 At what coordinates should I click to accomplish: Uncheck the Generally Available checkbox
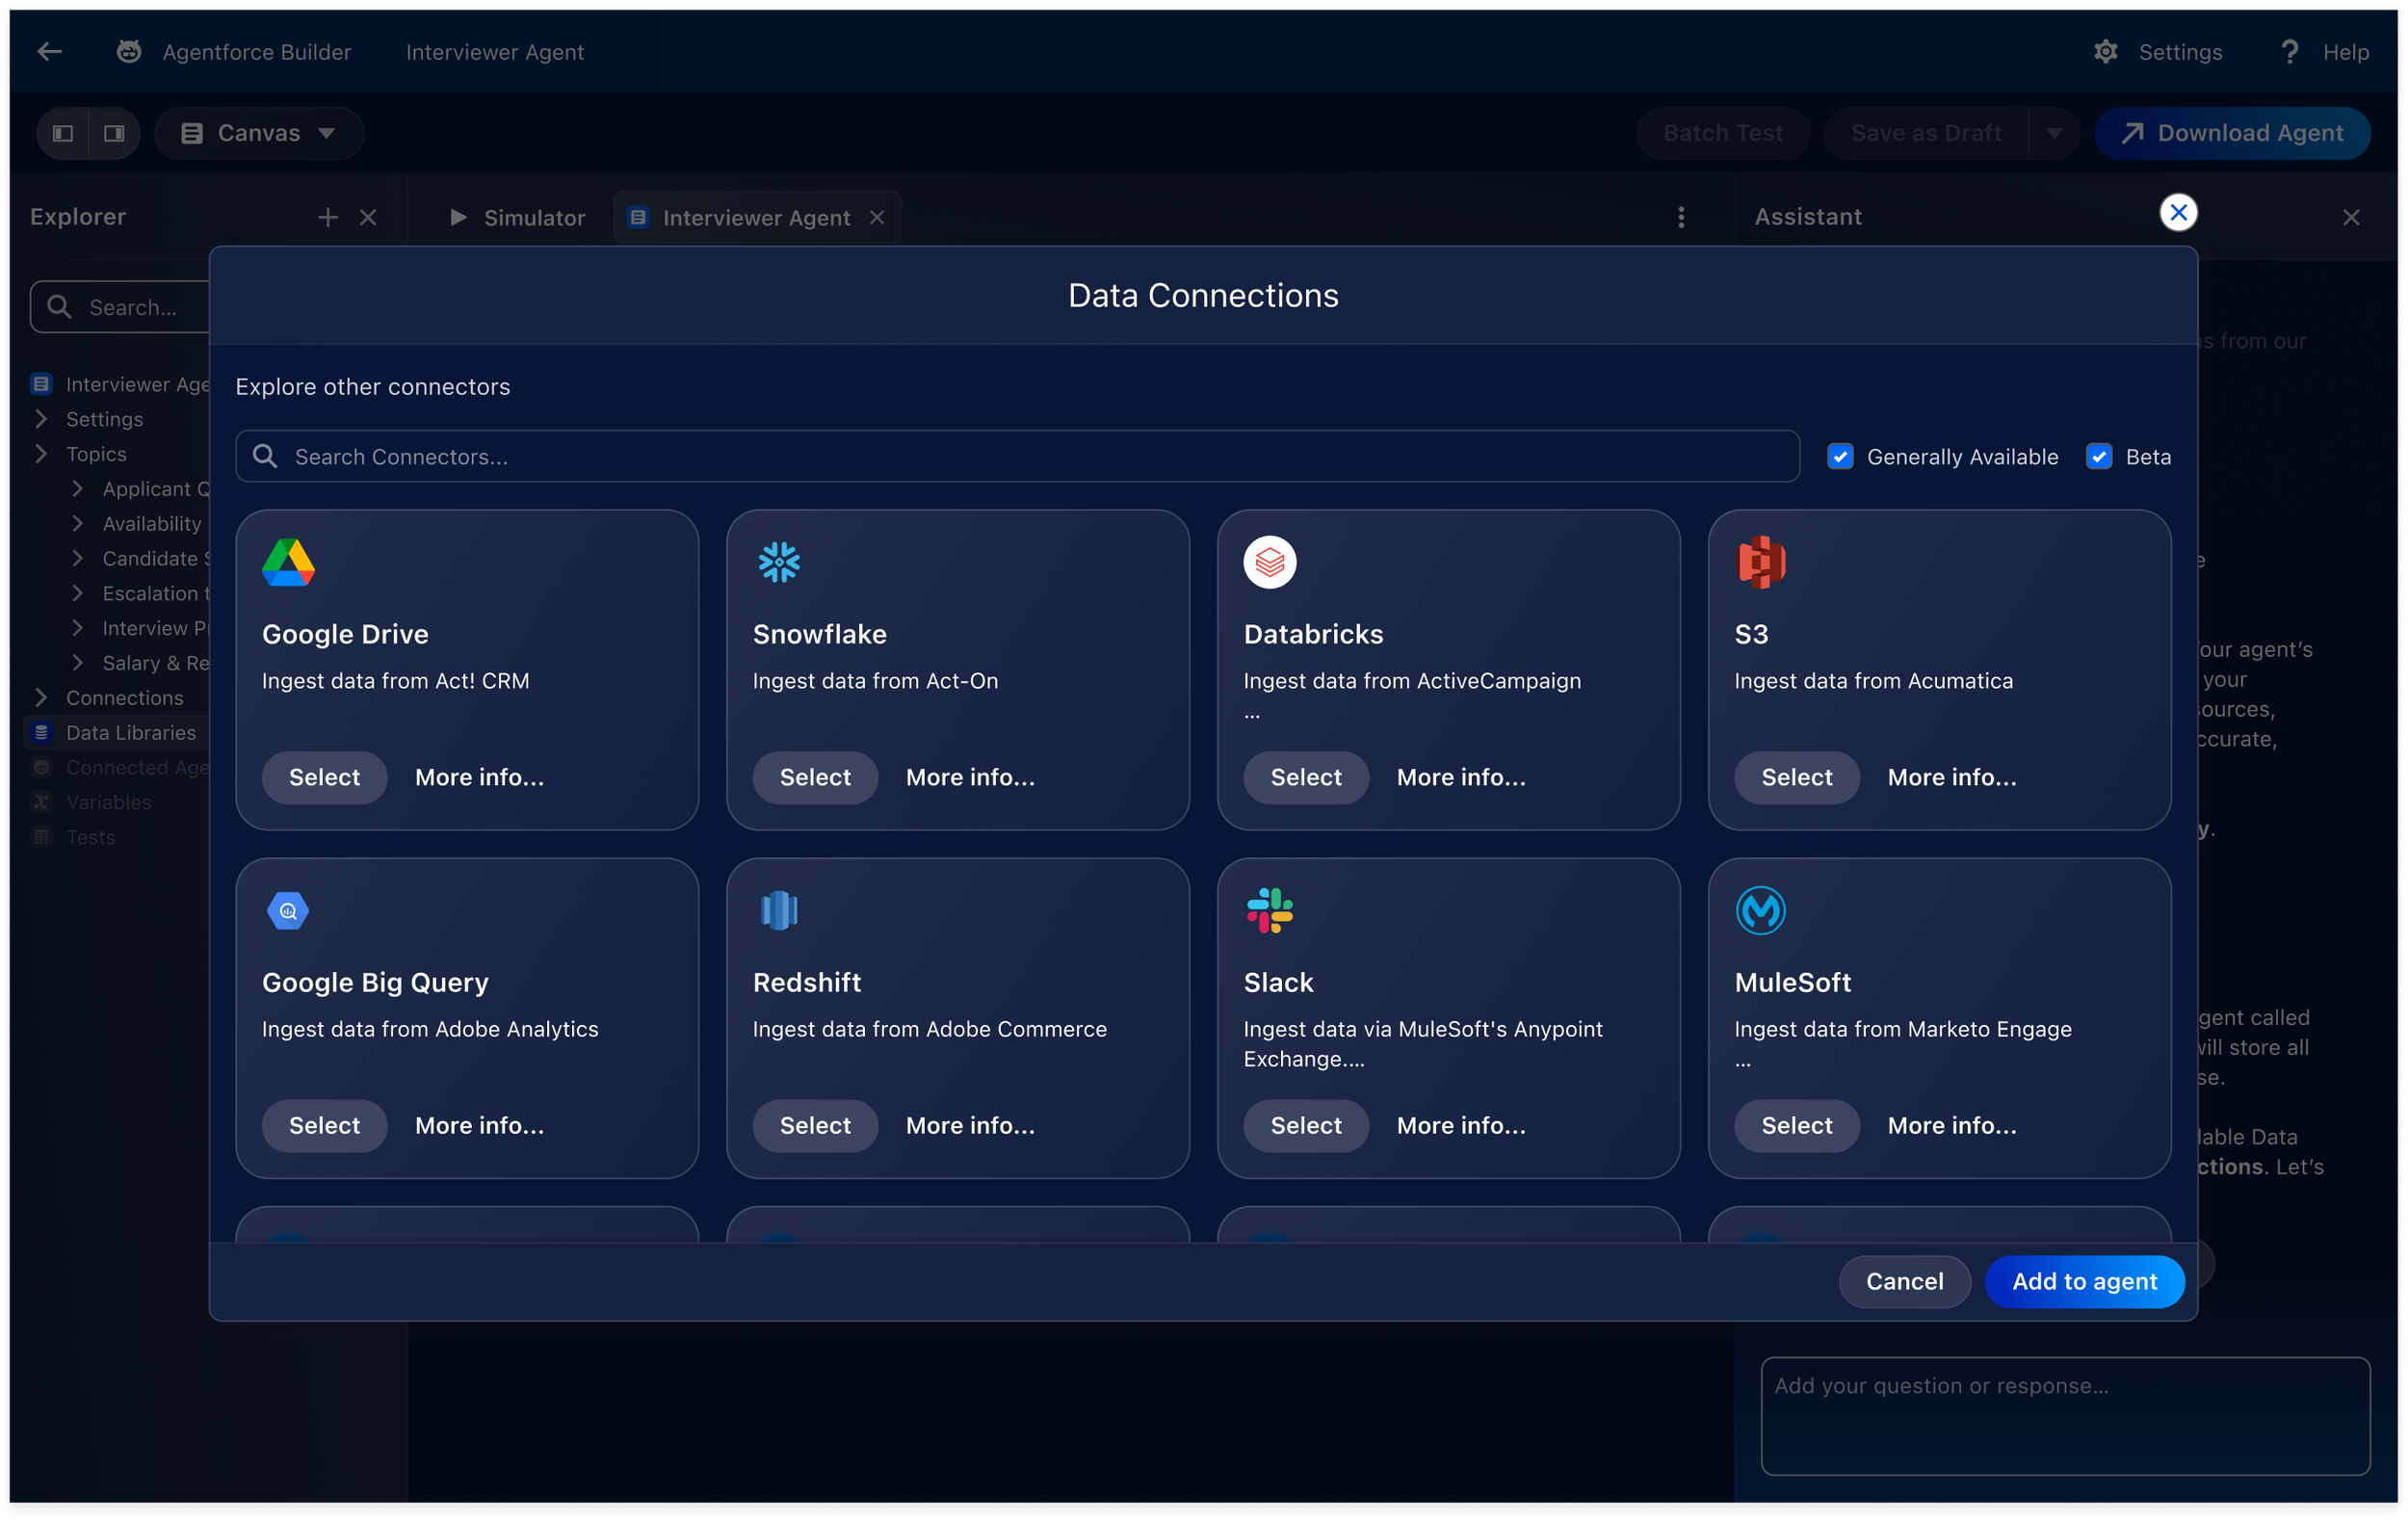click(1840, 456)
